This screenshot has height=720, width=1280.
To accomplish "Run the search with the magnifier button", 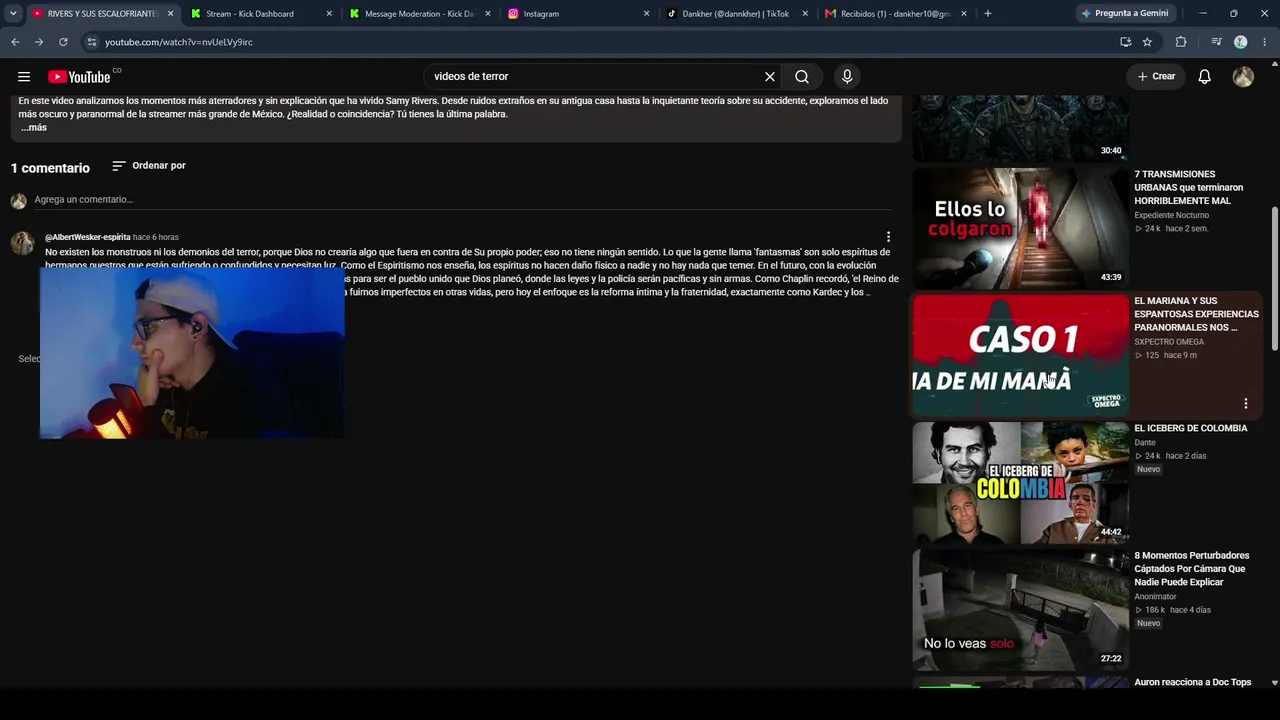I will click(x=802, y=76).
